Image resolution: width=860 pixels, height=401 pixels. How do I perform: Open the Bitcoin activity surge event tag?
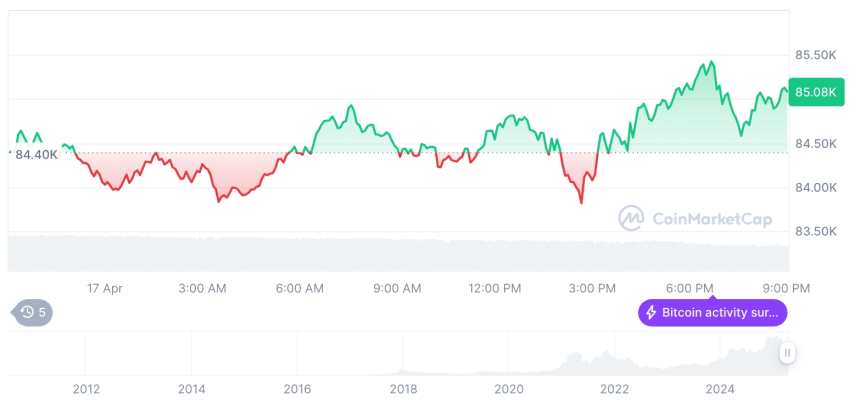713,312
